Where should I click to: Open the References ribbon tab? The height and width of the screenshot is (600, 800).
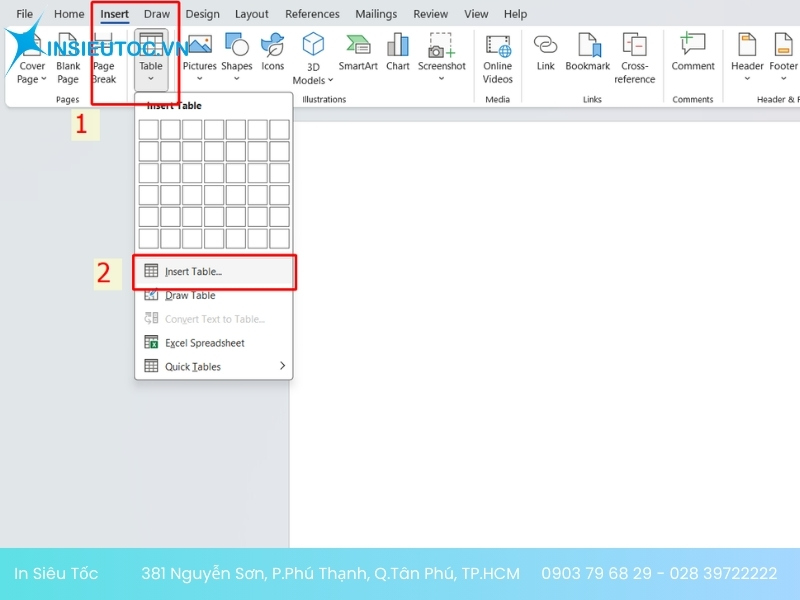[312, 14]
